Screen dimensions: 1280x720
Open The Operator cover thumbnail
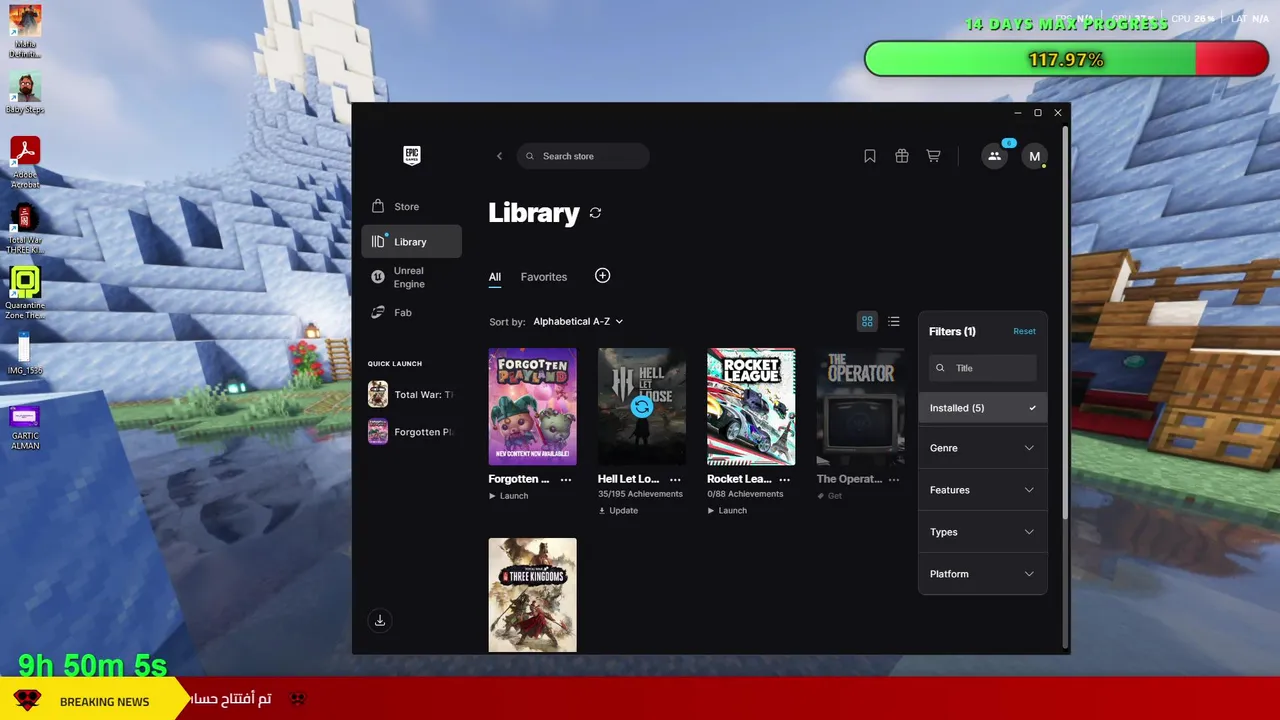[860, 407]
